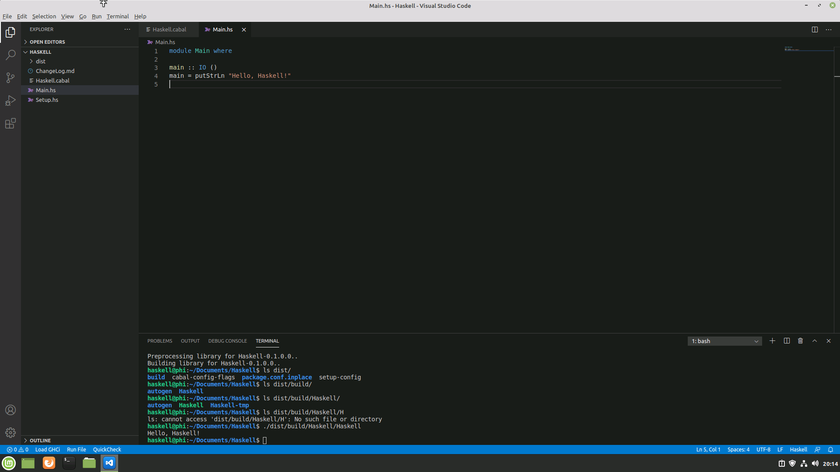Open editor more actions ellipsis
The image size is (840, 472).
(828, 29)
